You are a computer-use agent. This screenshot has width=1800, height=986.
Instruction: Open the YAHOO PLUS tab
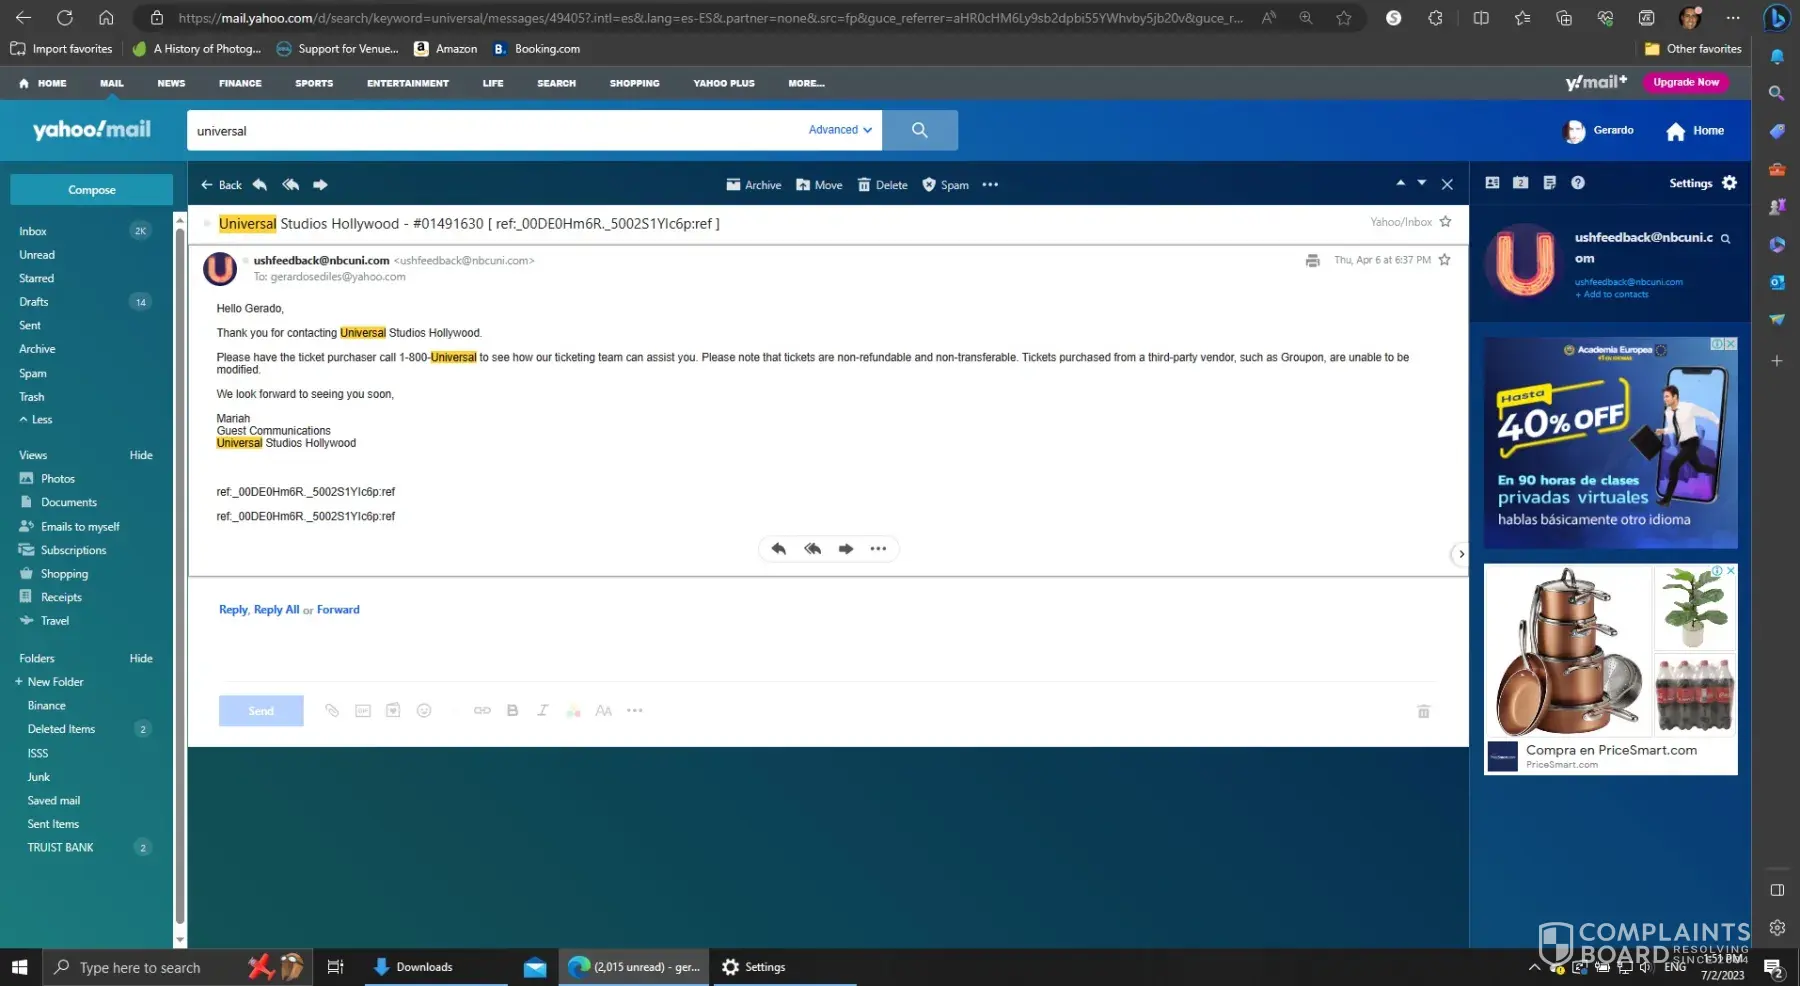pos(724,84)
